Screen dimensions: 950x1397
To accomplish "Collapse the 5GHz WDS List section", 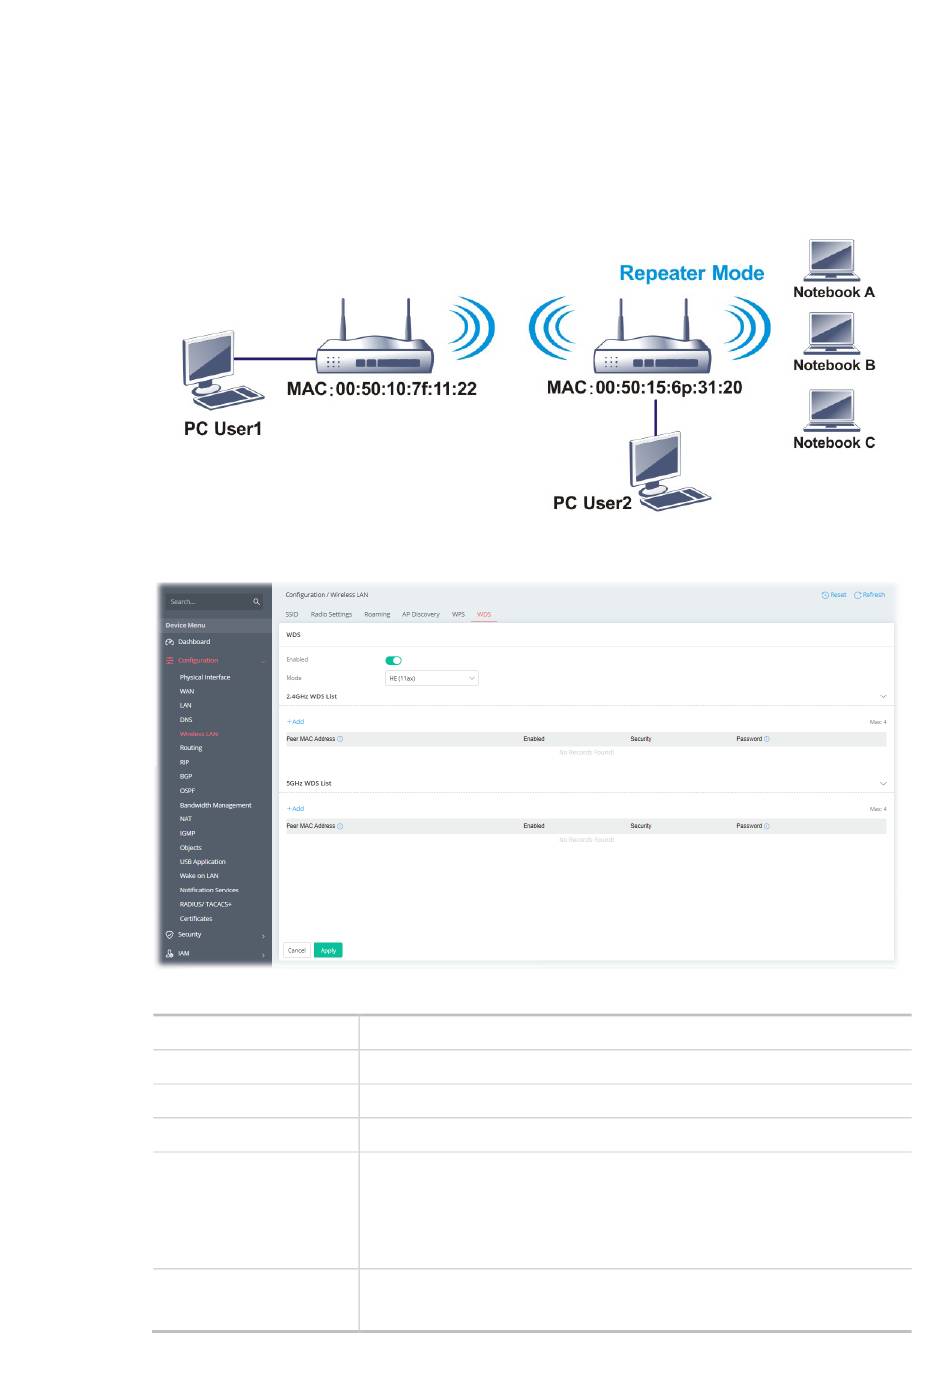I will click(883, 784).
